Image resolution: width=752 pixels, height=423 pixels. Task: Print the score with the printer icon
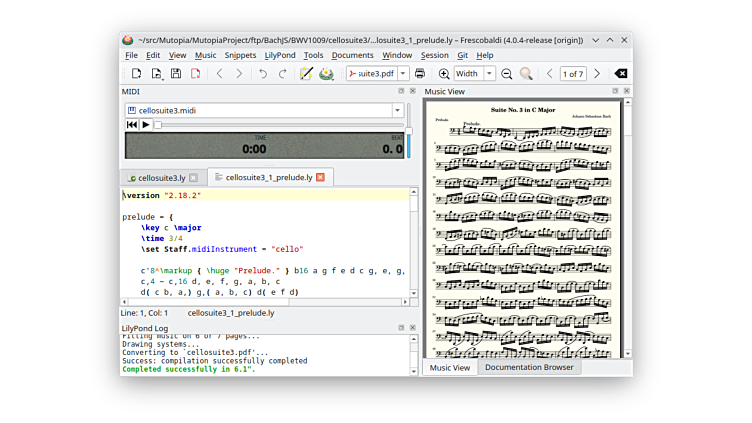click(420, 74)
